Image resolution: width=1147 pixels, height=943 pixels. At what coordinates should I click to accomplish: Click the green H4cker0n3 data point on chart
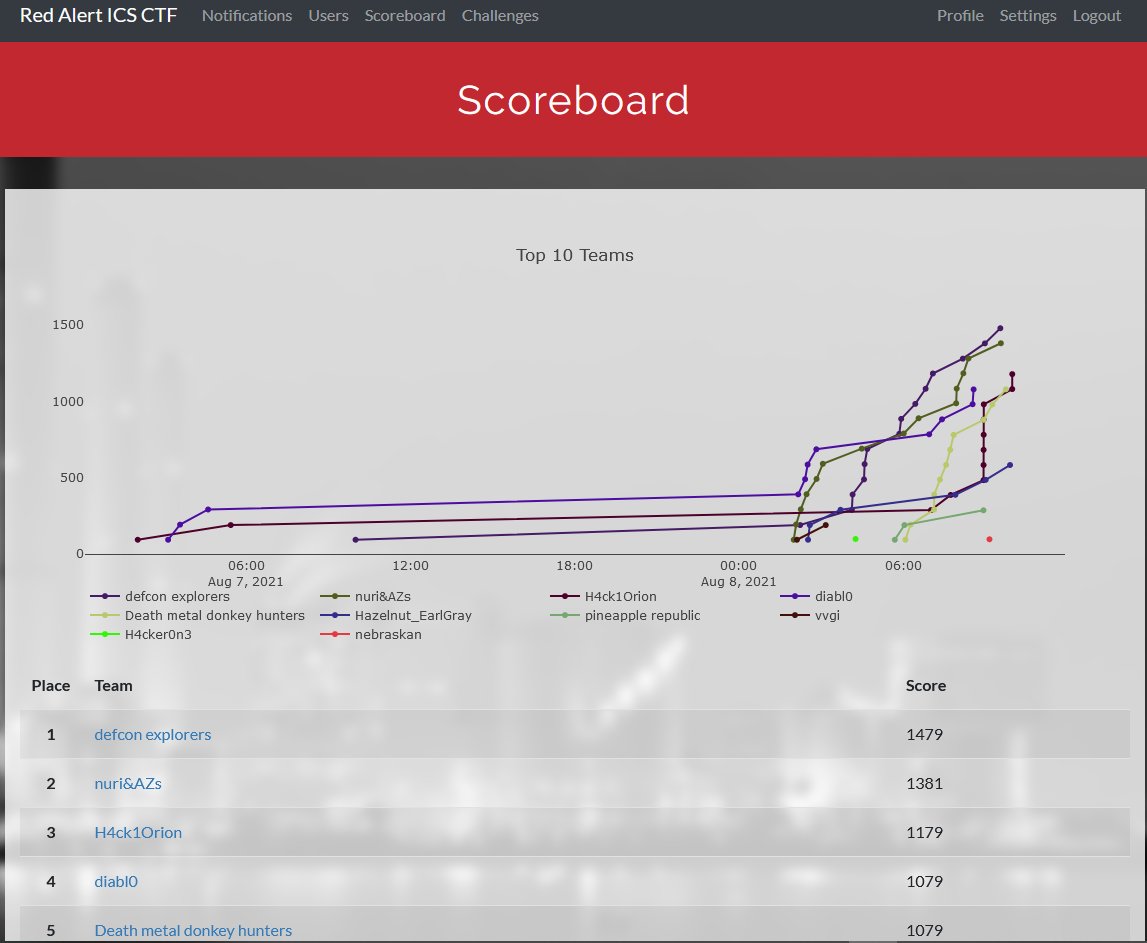(x=855, y=539)
